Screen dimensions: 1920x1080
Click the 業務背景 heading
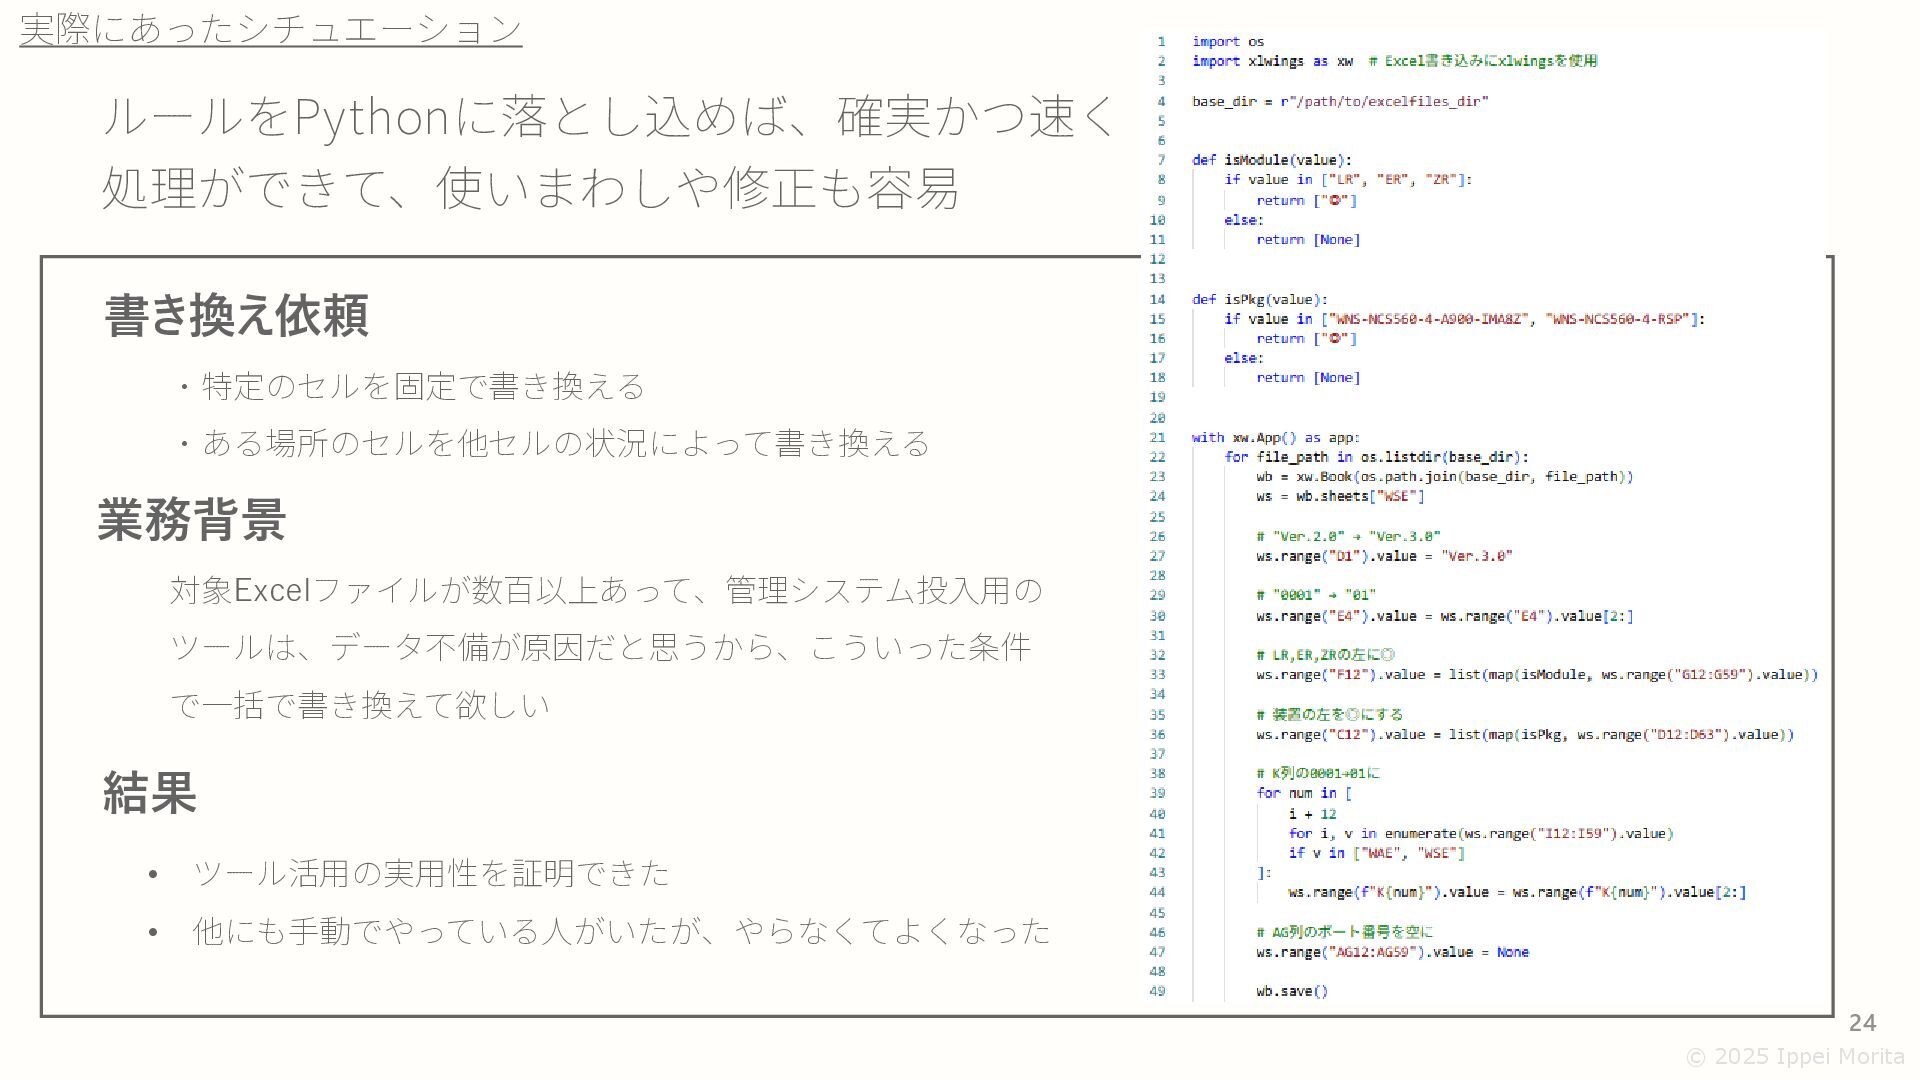(x=192, y=520)
